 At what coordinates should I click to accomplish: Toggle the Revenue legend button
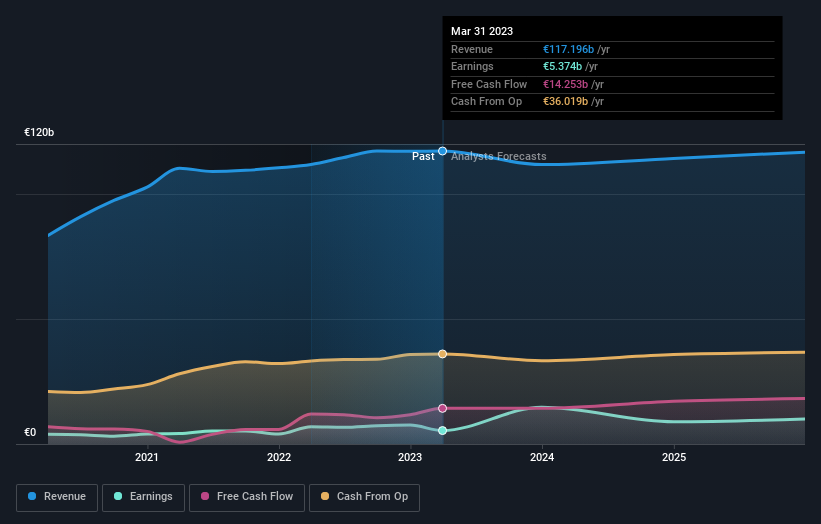[57, 497]
